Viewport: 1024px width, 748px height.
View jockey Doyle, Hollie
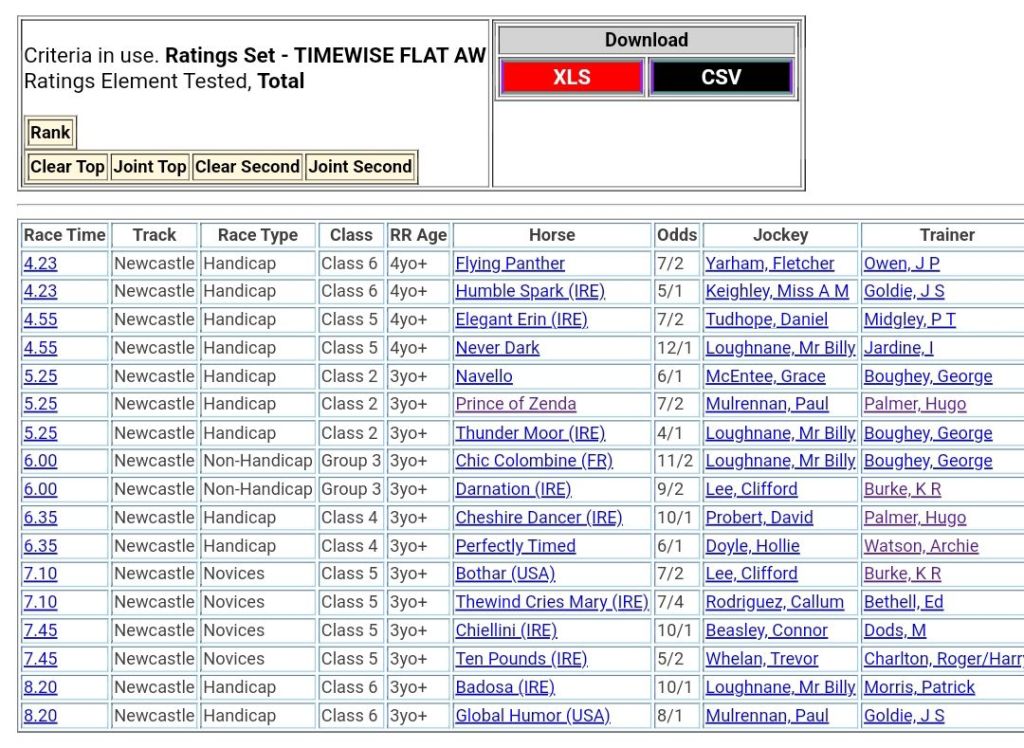[x=752, y=546]
